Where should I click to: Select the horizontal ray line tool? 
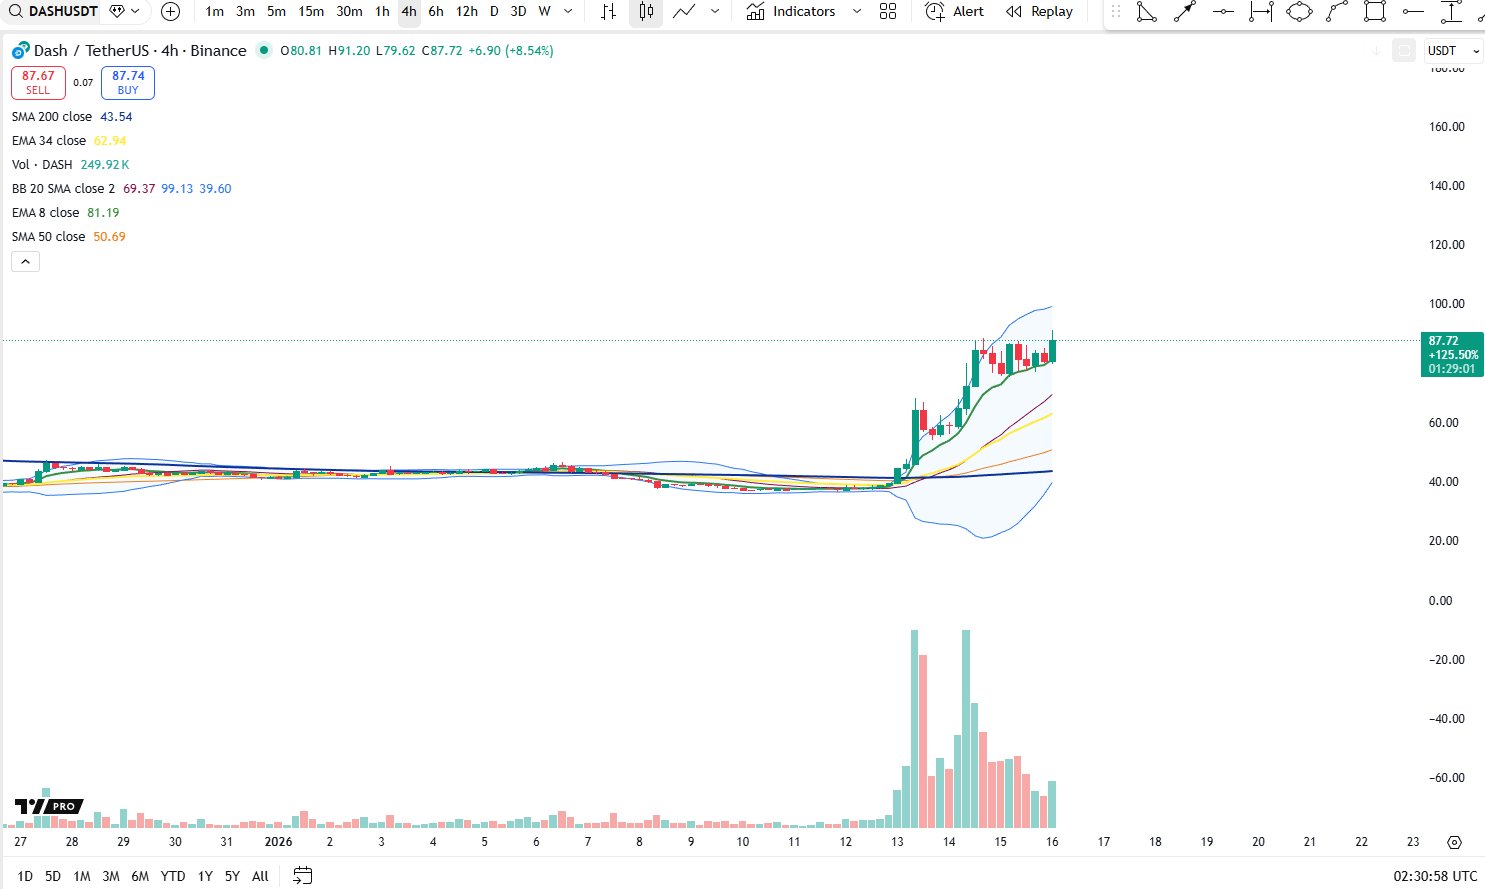click(1413, 12)
